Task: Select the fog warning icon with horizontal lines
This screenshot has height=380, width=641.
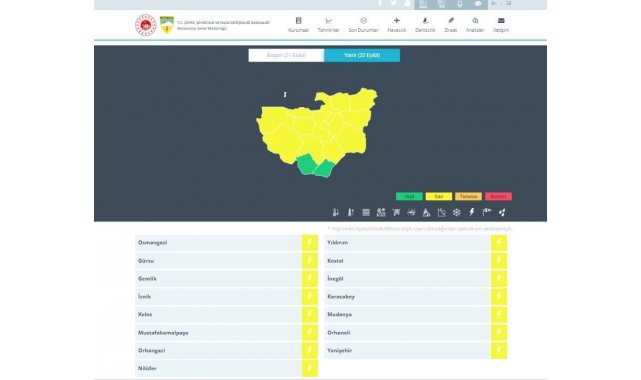Action: (366, 212)
